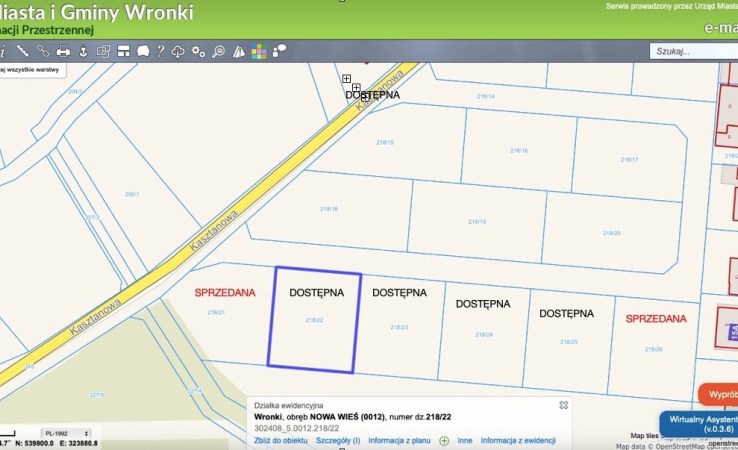Focus the Szukaj search field
This screenshot has width=738, height=450.
(694, 51)
